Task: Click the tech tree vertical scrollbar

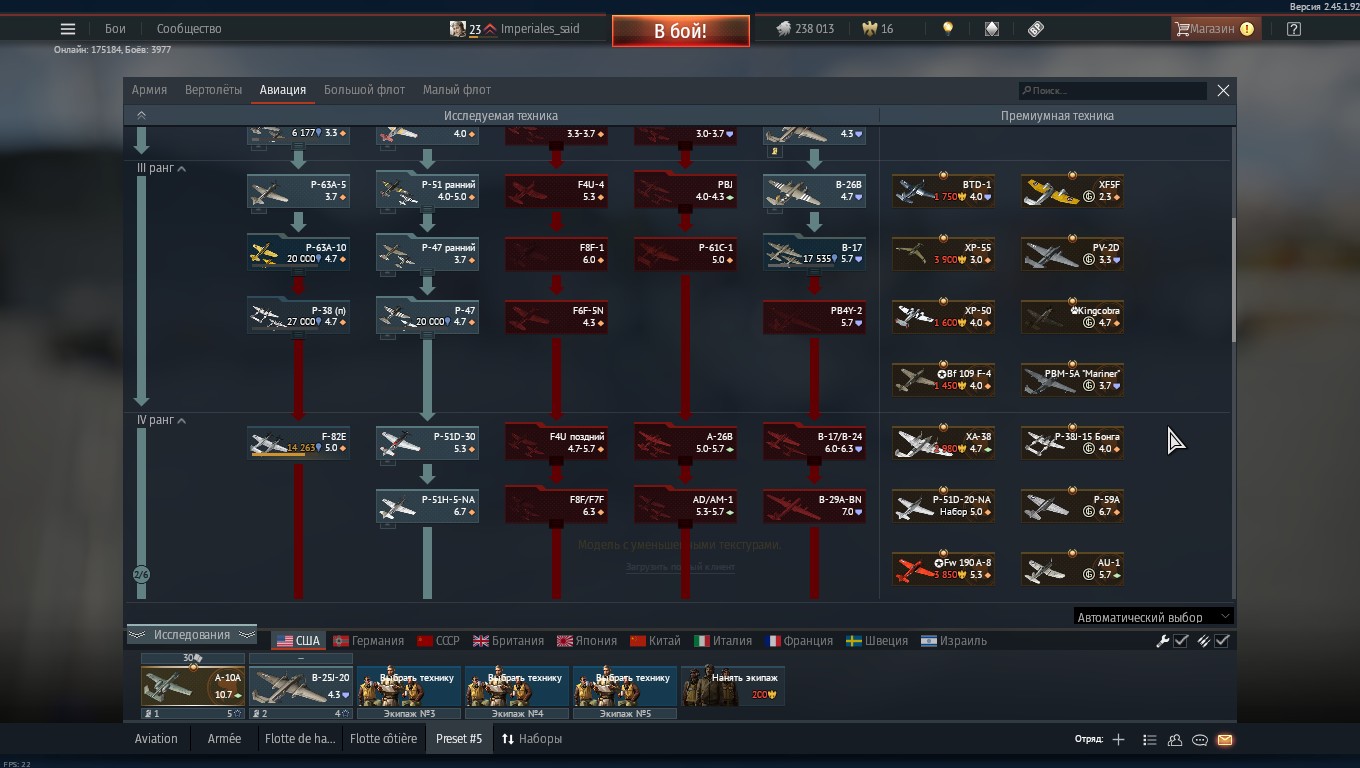Action: (1233, 280)
